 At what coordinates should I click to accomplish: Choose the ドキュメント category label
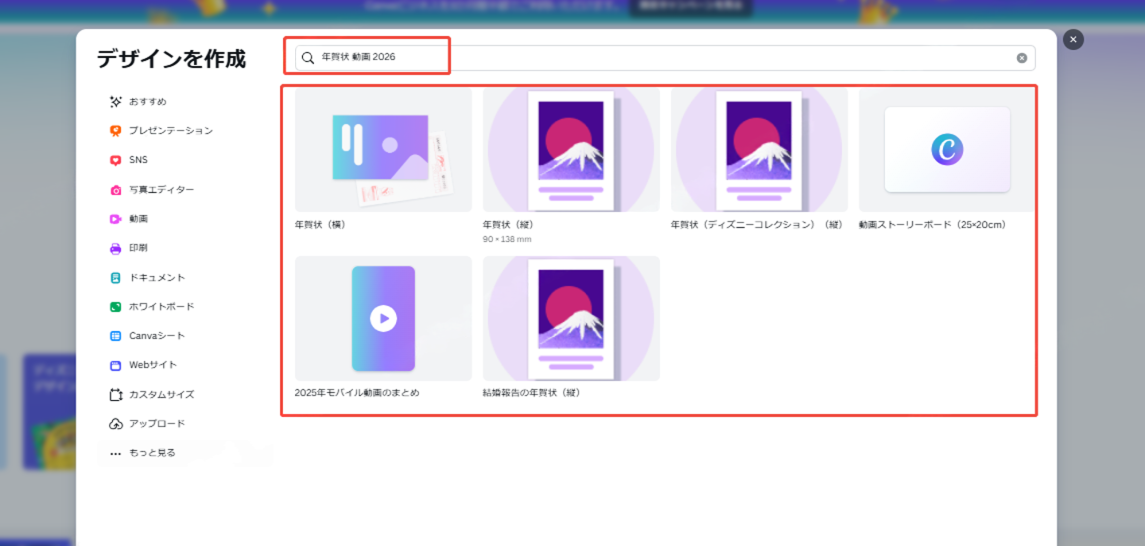point(157,277)
